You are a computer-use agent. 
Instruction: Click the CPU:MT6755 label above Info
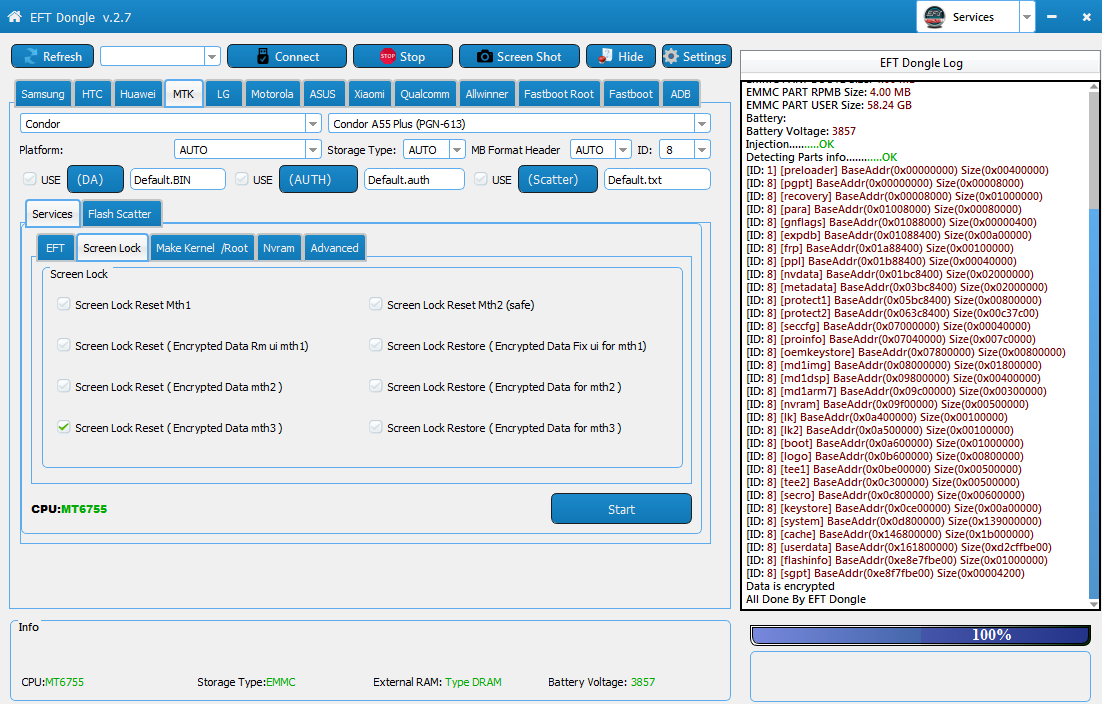pos(70,509)
